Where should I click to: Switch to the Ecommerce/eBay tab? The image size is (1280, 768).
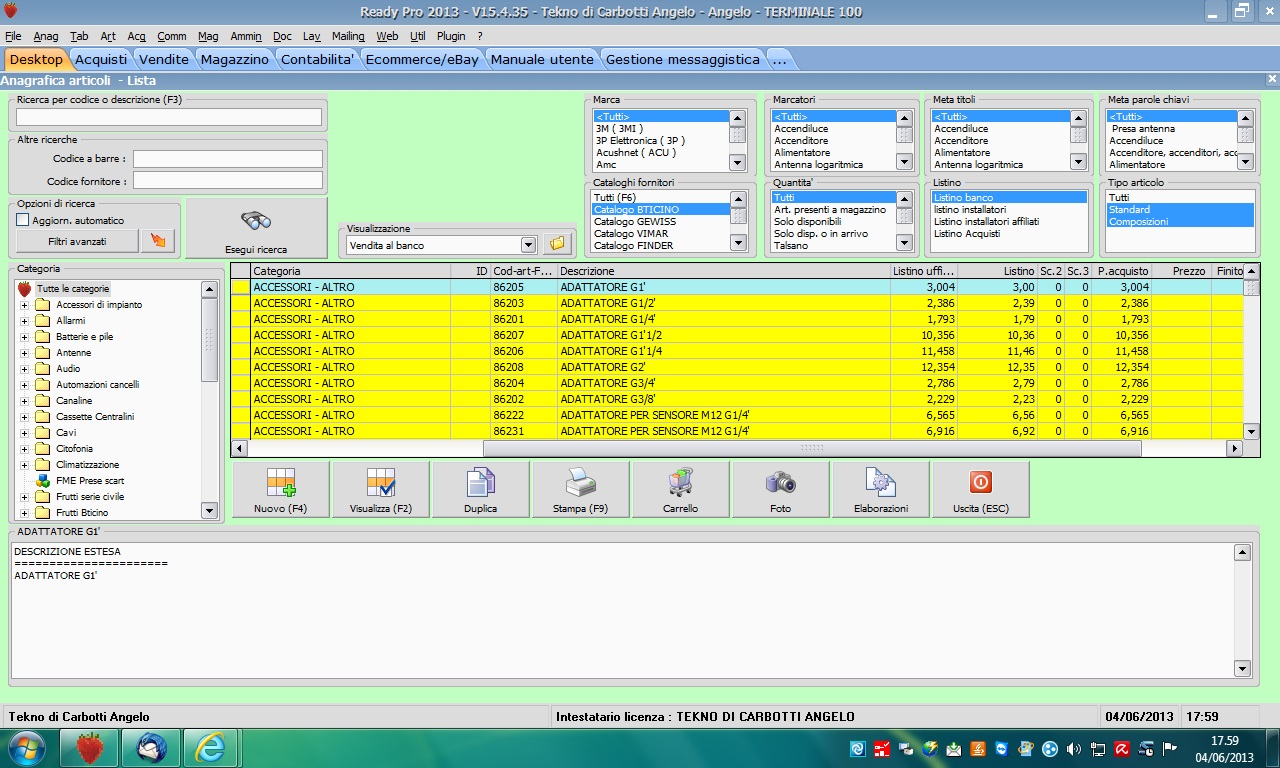pos(422,59)
